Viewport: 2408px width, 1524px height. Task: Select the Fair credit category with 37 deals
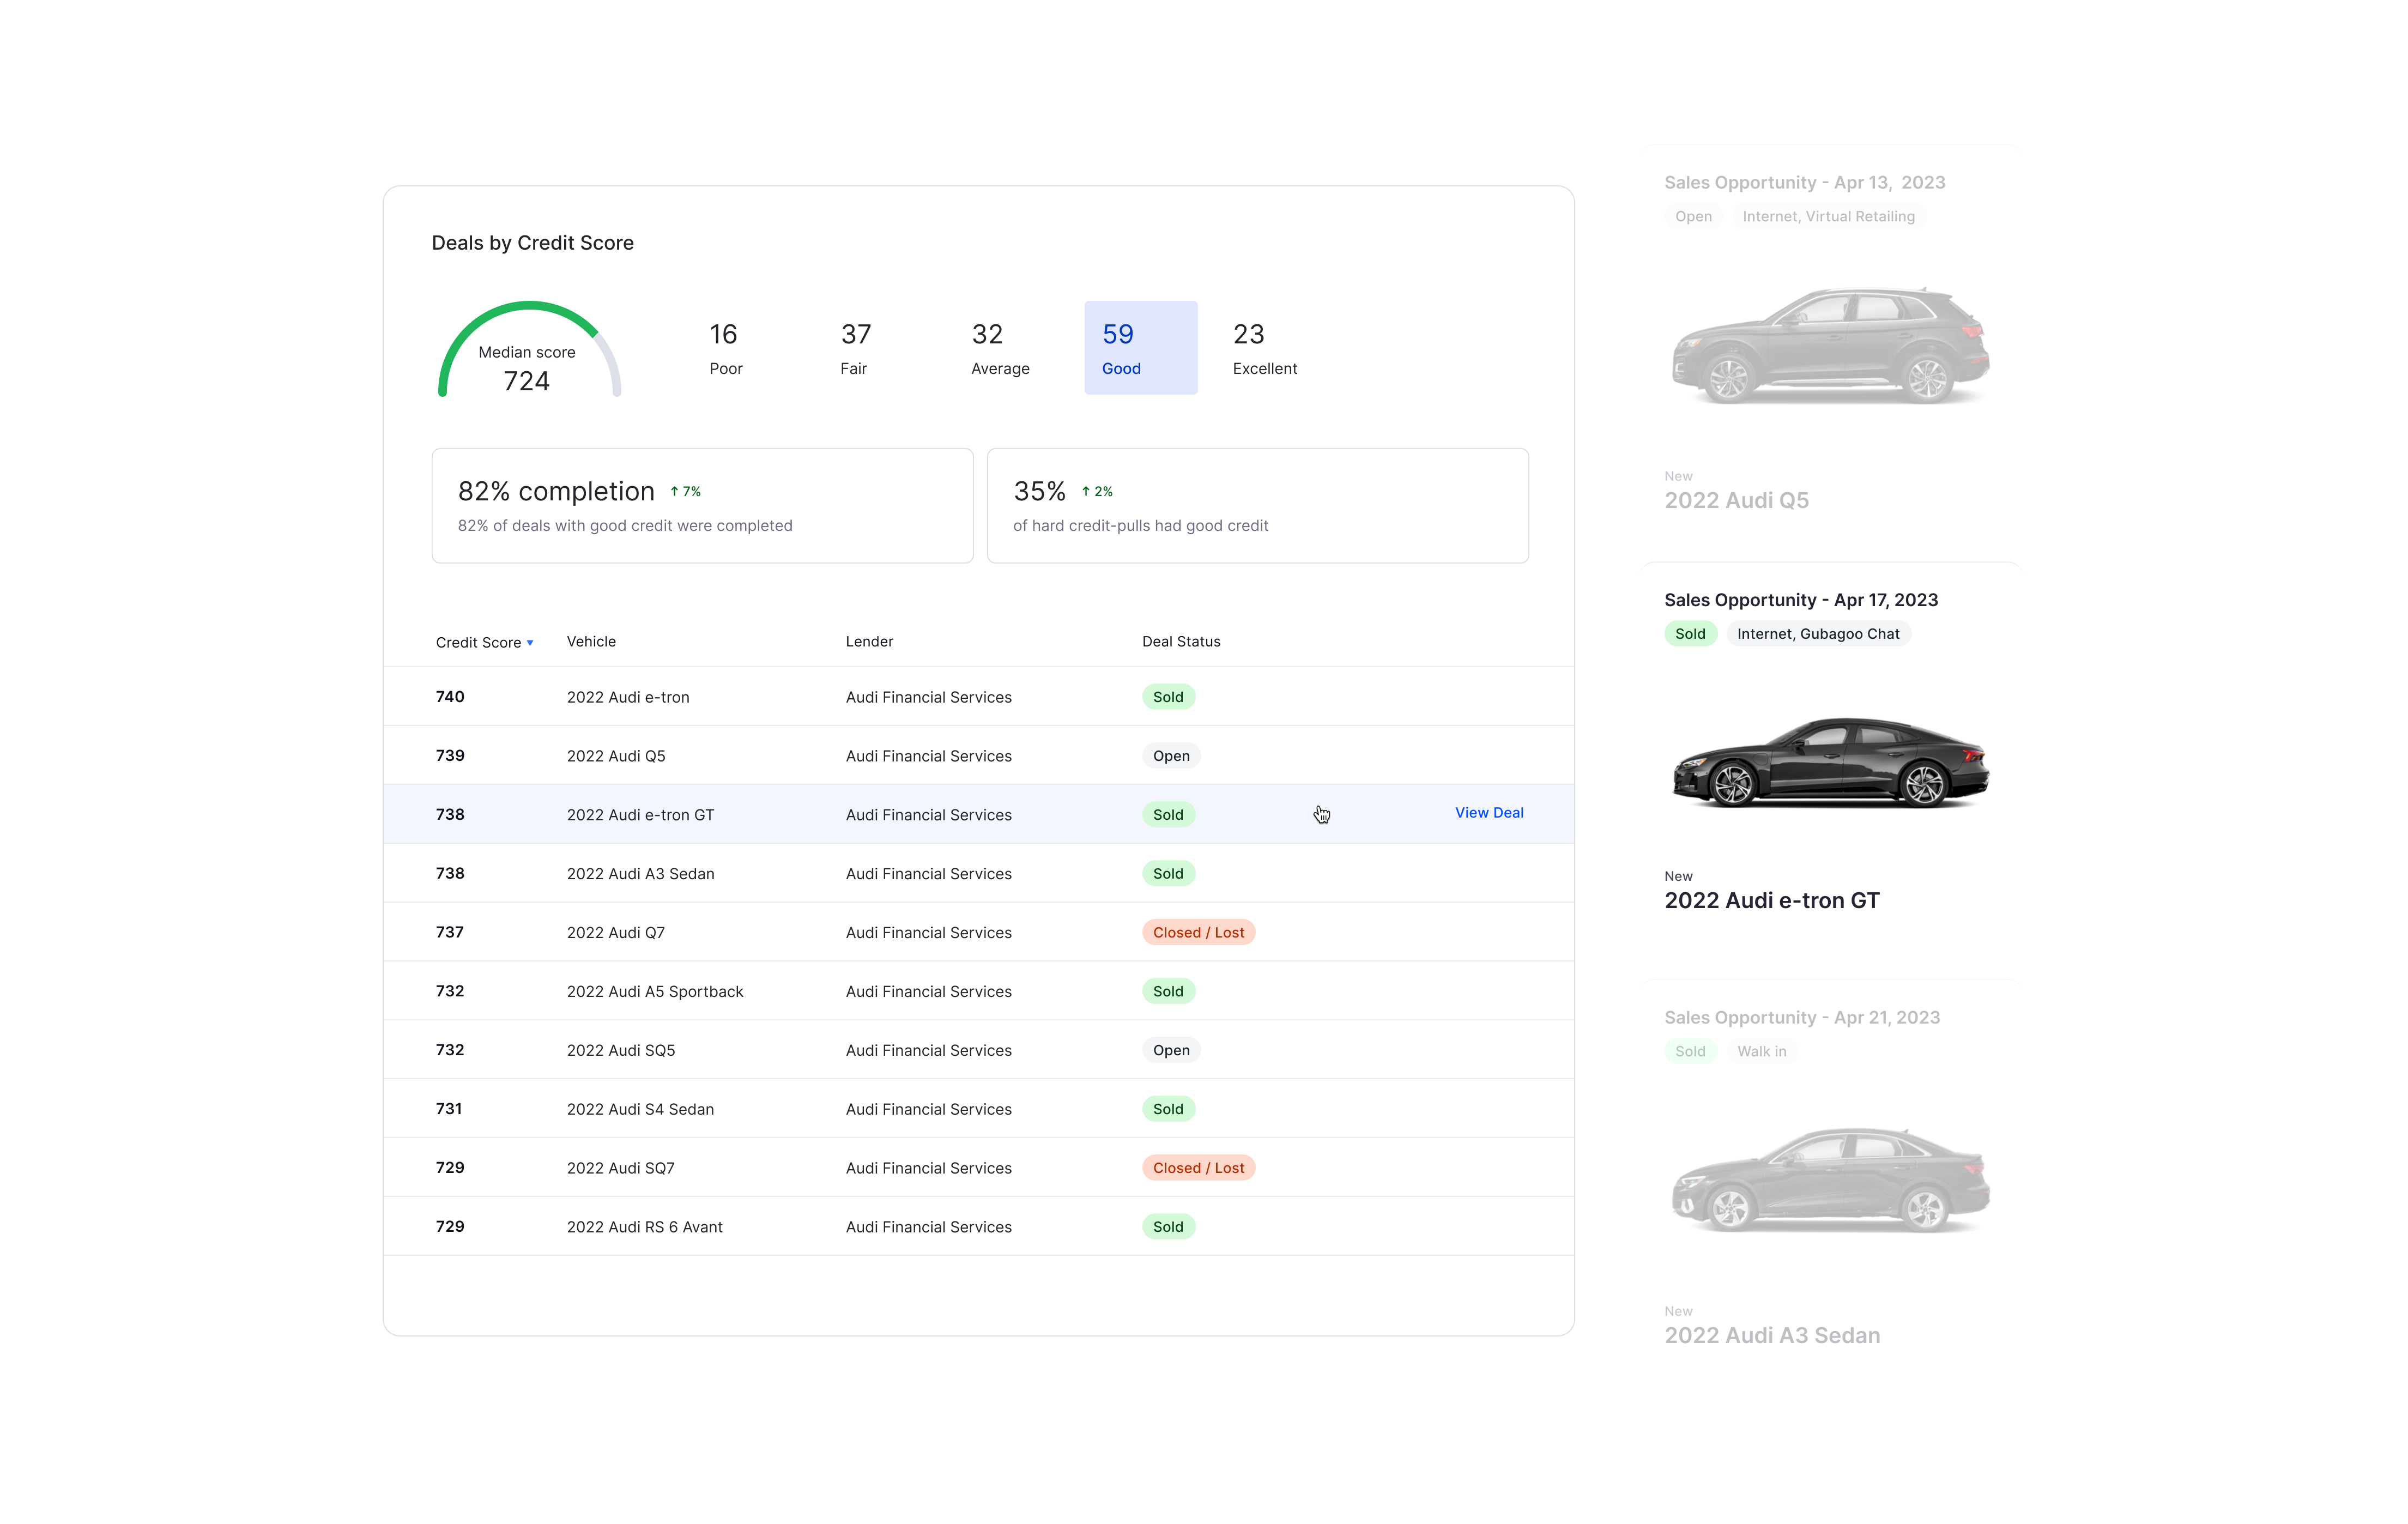[x=855, y=348]
